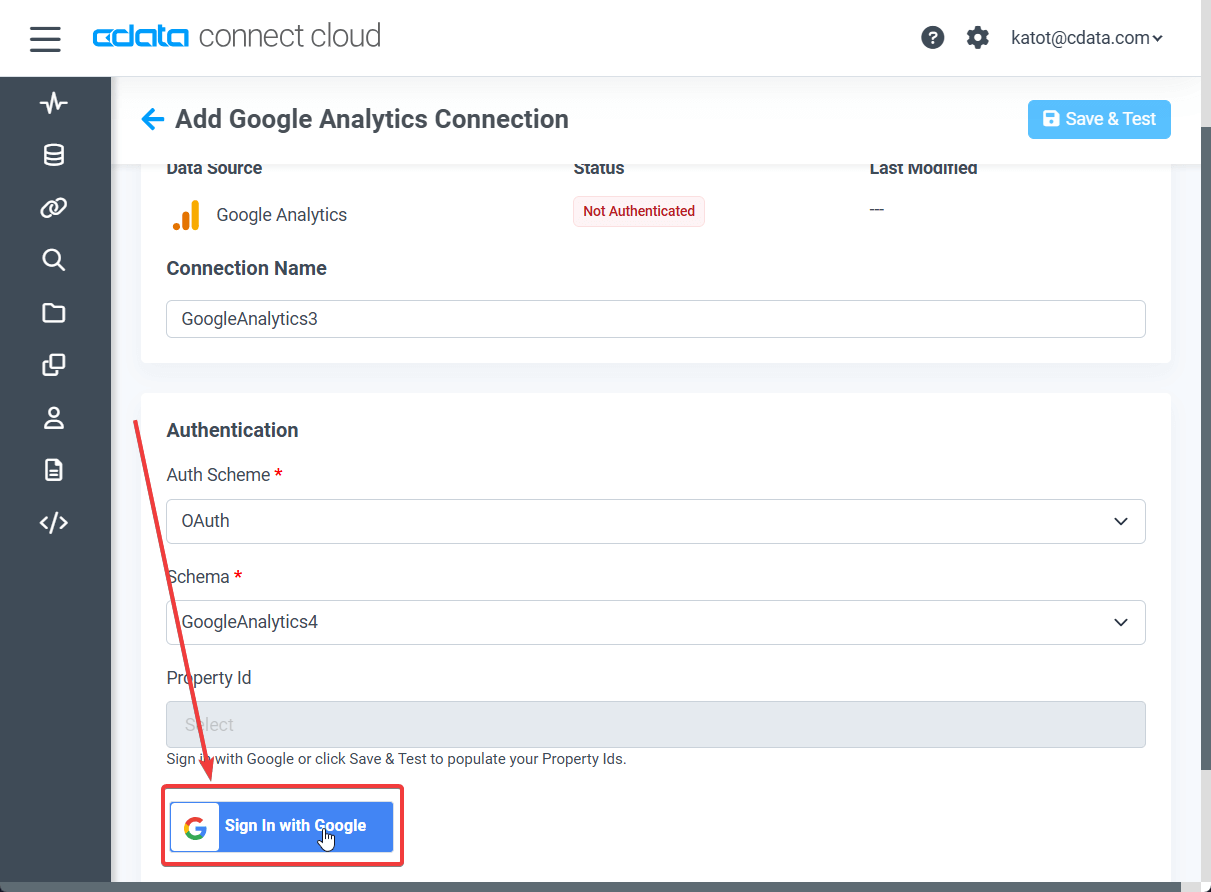Viewport: 1211px width, 892px height.
Task: Open the folder icon in sidebar
Action: pos(54,313)
